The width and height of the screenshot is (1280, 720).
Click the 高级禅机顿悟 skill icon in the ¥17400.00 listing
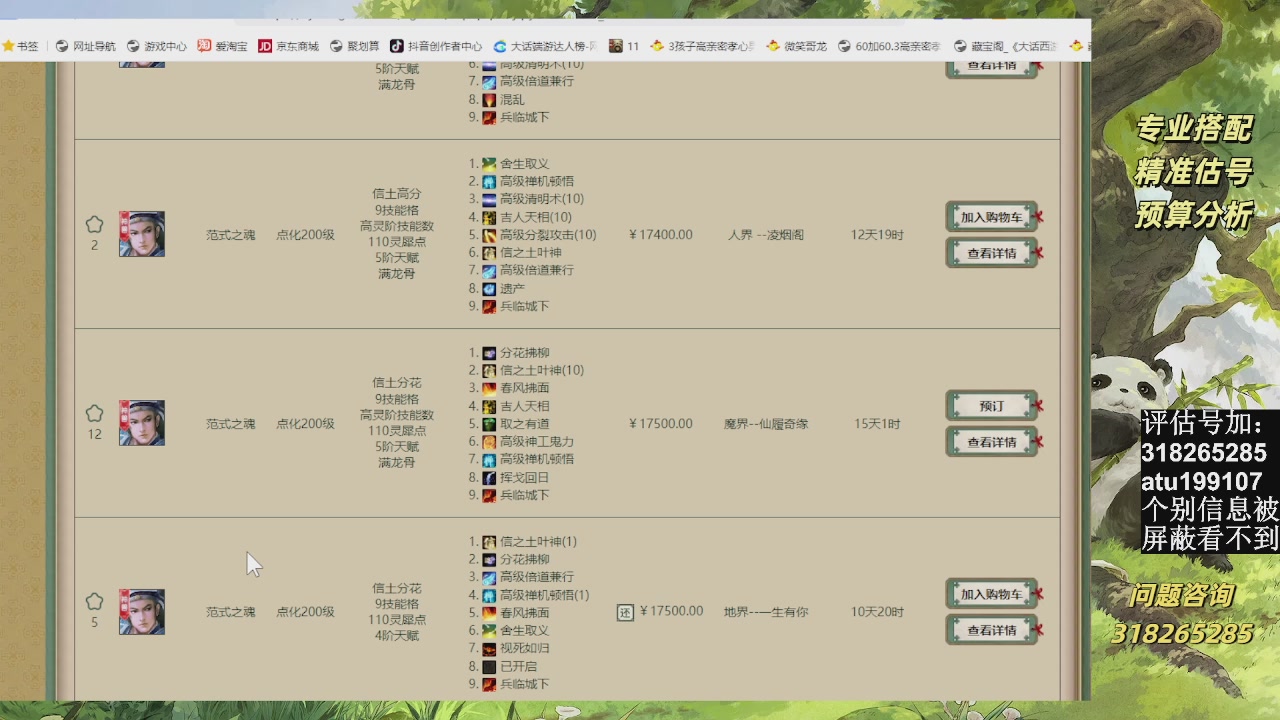click(x=489, y=182)
